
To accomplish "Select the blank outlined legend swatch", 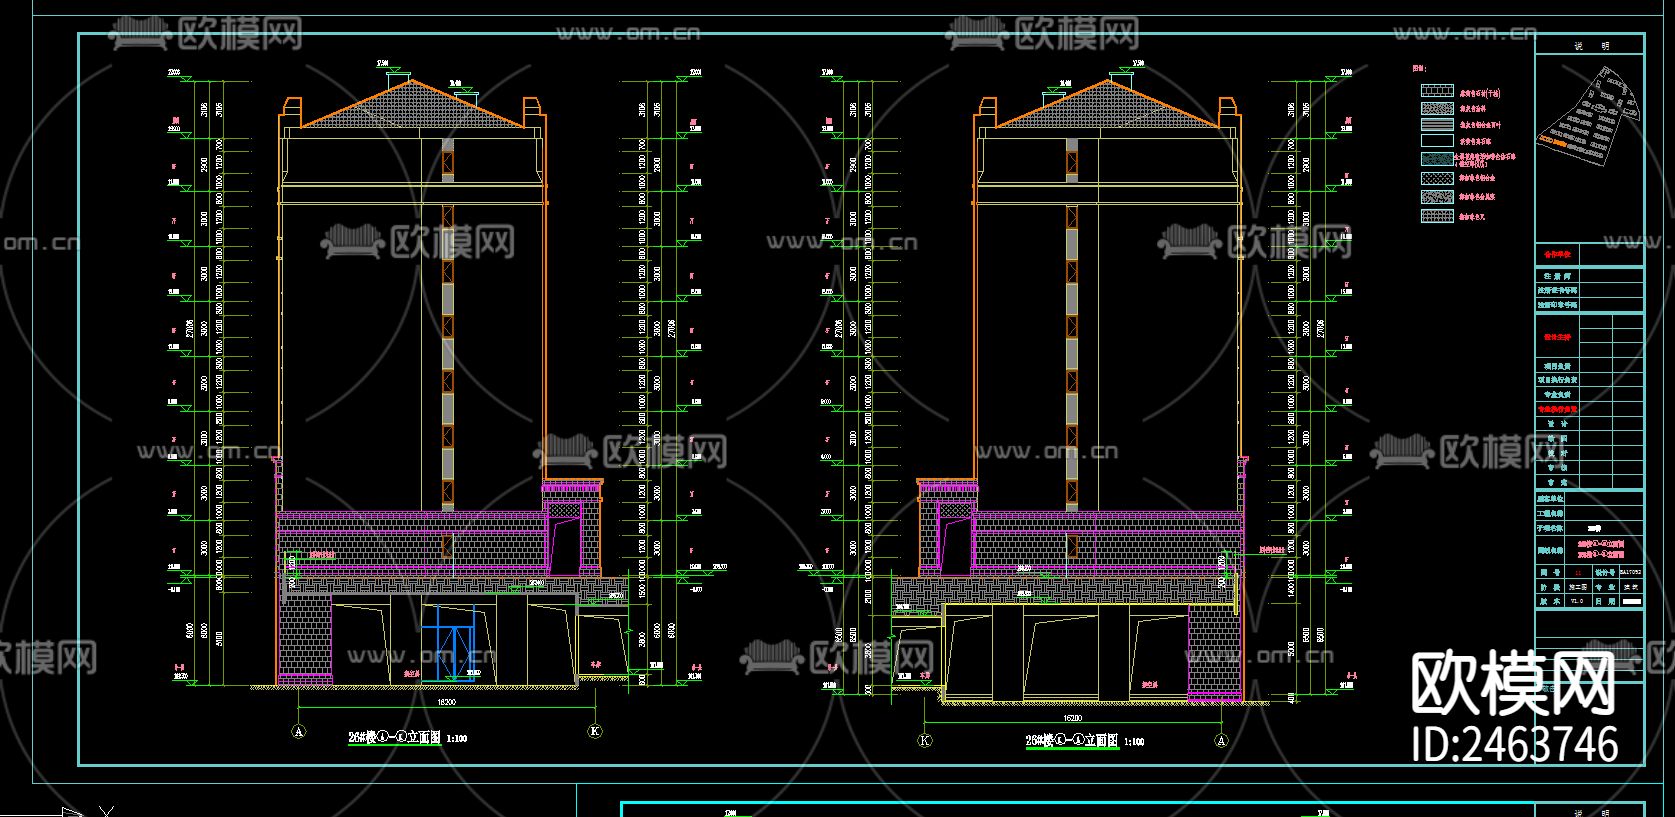I will click(1437, 141).
